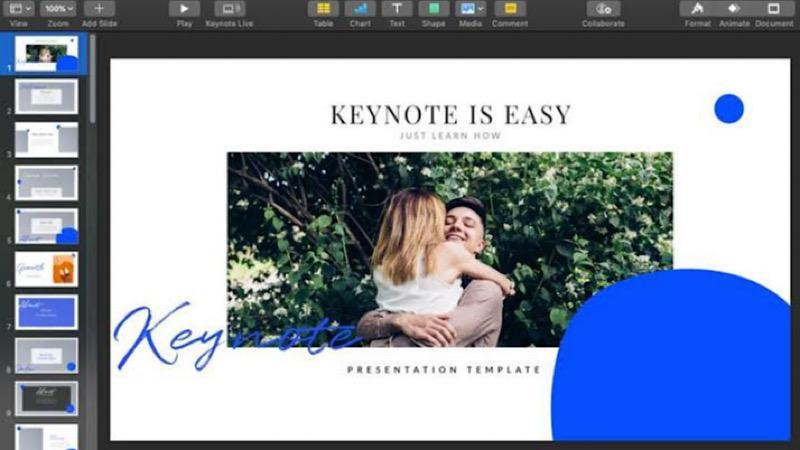800x450 pixels.
Task: Add a Text box
Action: point(397,9)
